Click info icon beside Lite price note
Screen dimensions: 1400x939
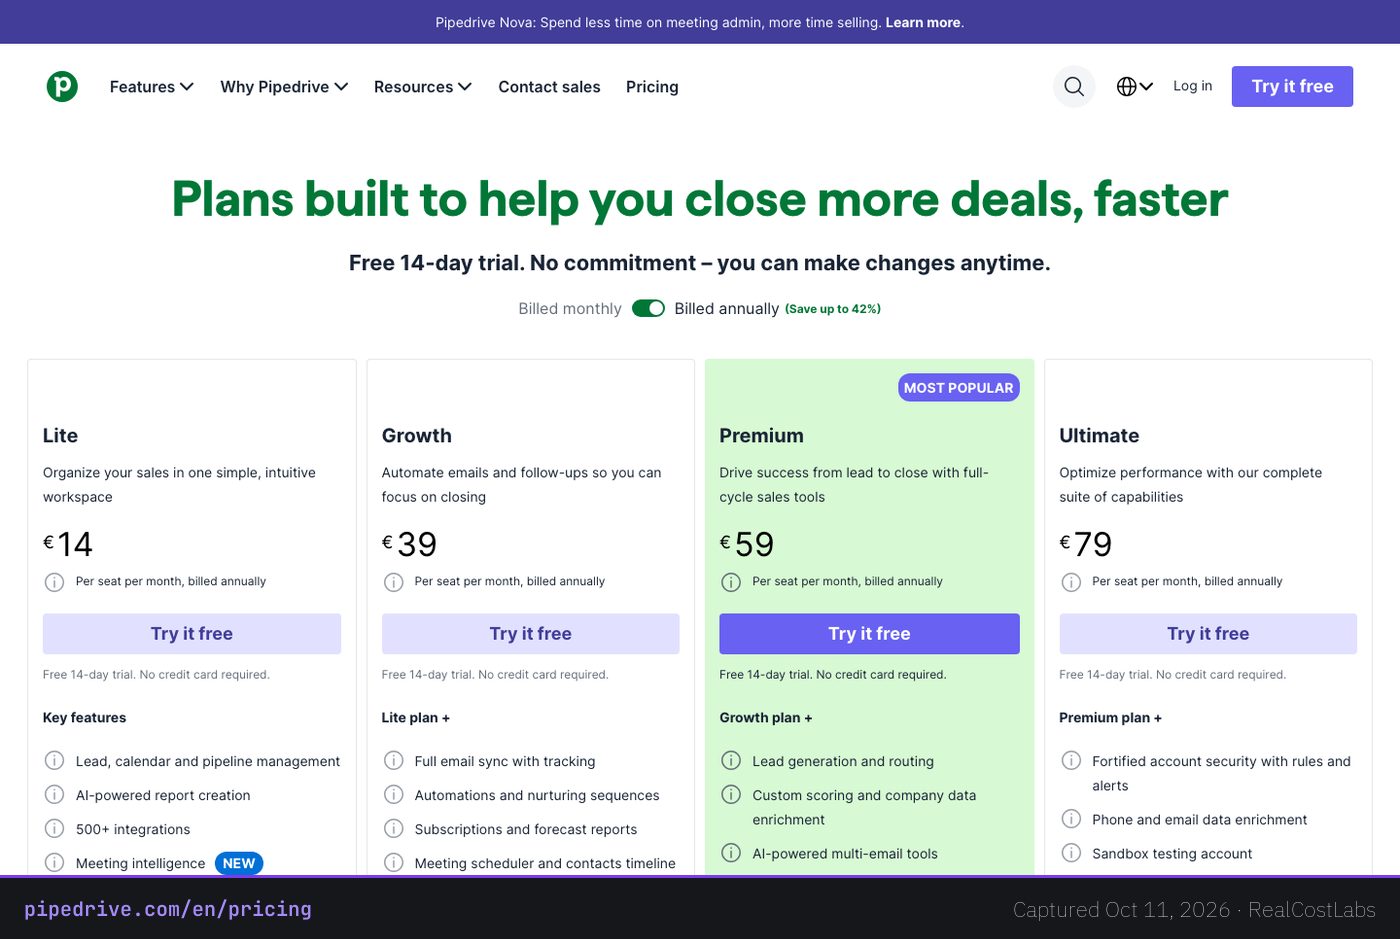click(x=54, y=582)
